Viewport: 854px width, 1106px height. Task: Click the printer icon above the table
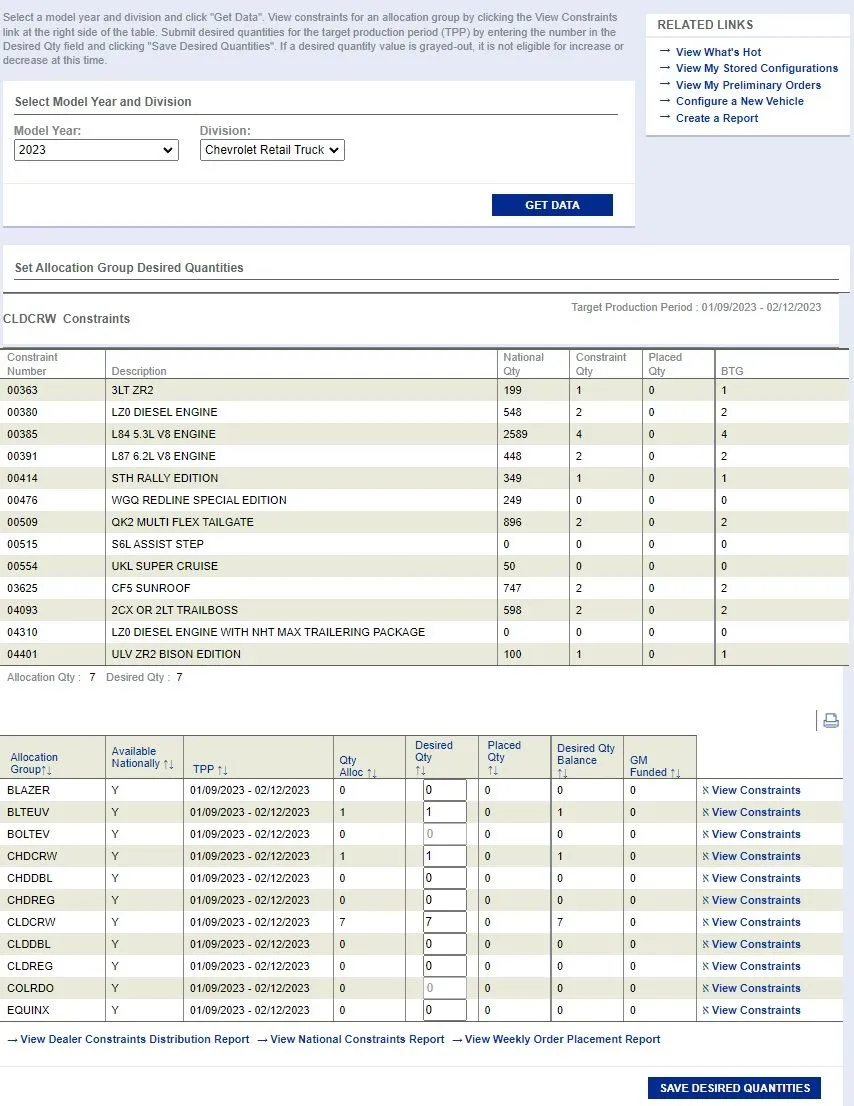pos(830,720)
